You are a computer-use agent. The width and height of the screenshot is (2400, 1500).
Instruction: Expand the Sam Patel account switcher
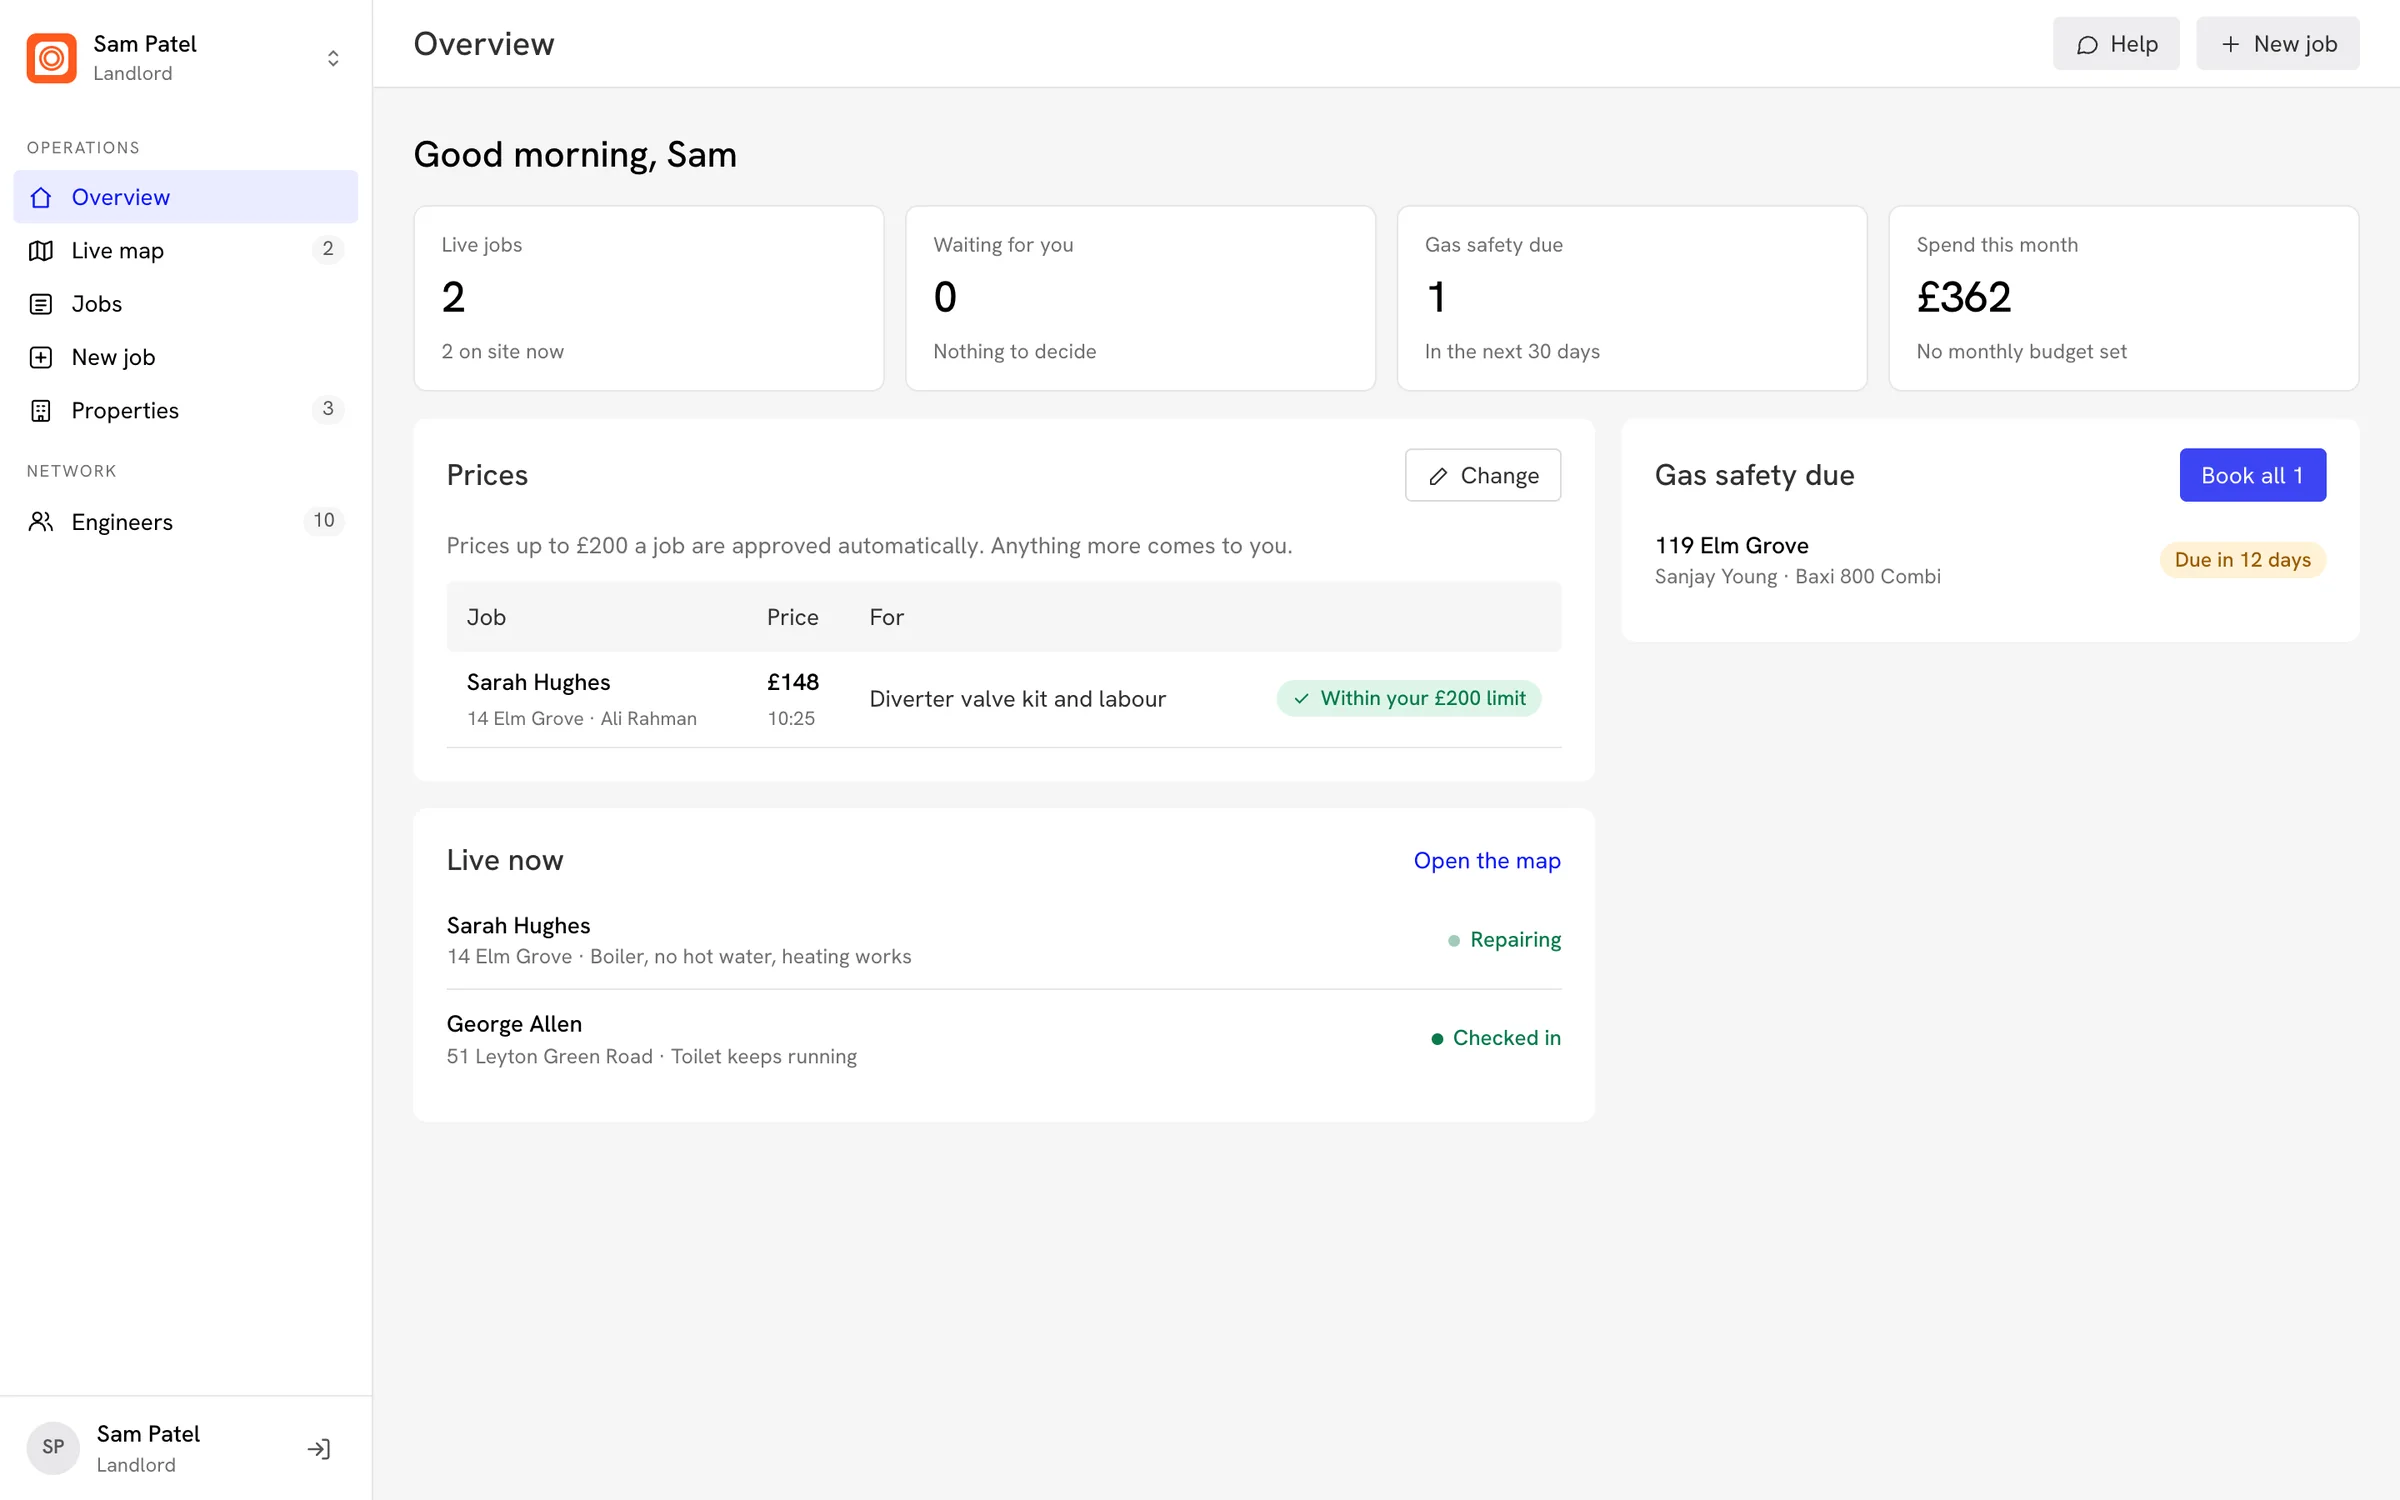pyautogui.click(x=333, y=58)
